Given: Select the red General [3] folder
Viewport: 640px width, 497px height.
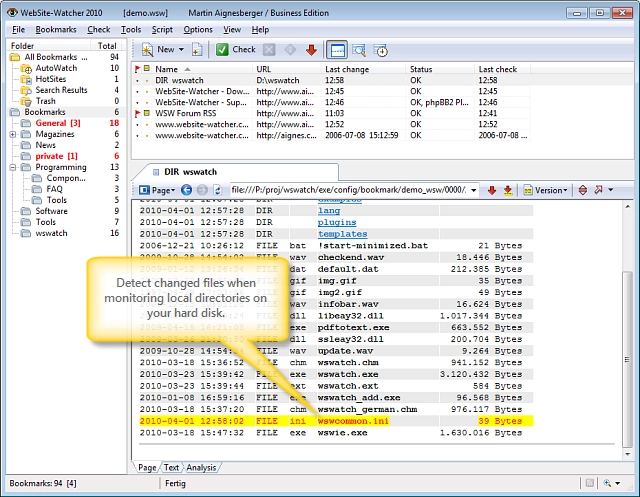Looking at the screenshot, I should [58, 123].
